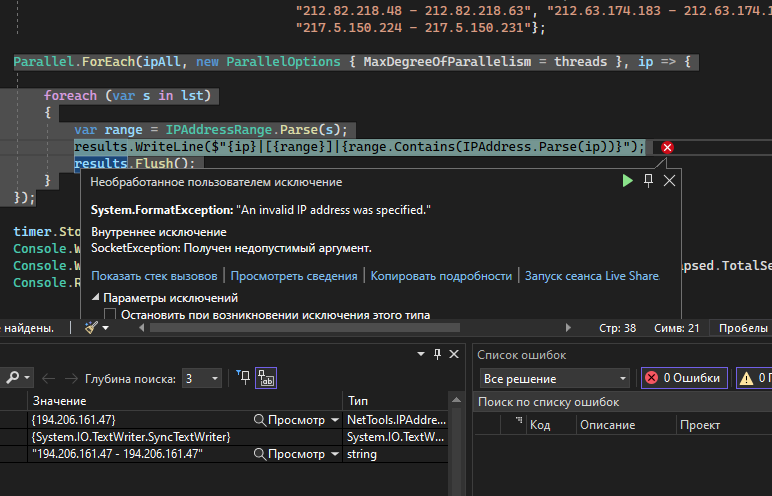Click 'Копировать подробности' link

click(441, 276)
